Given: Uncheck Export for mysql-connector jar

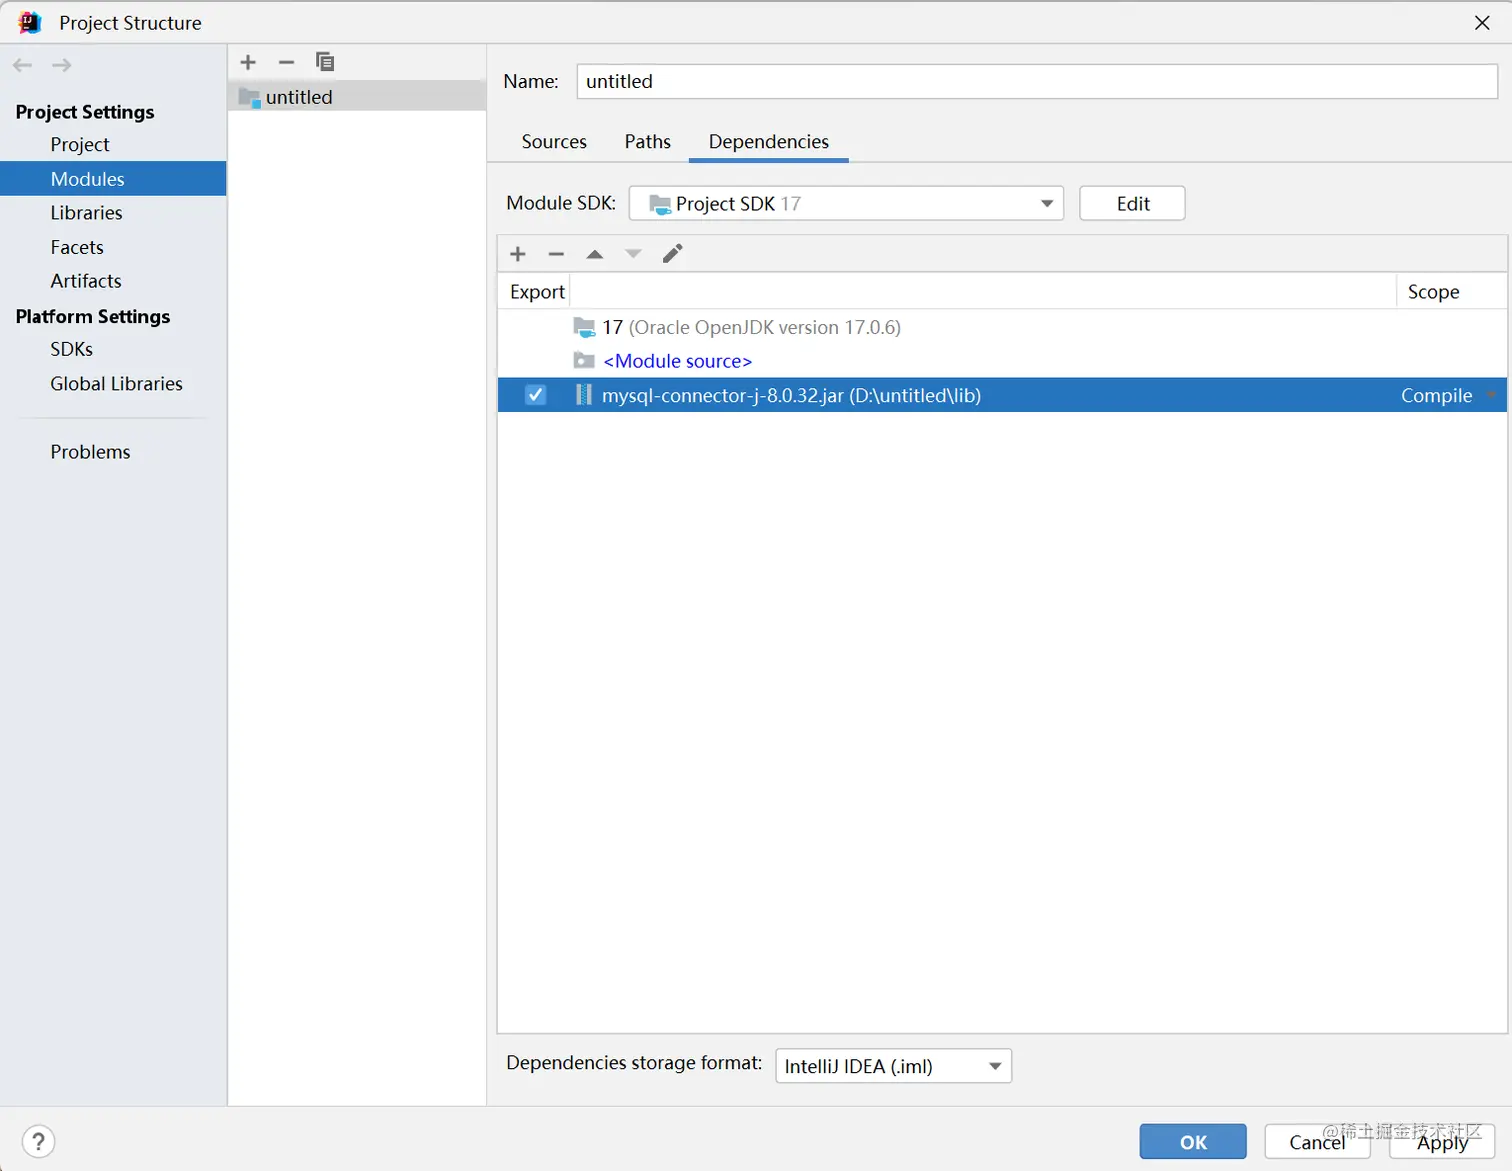Looking at the screenshot, I should click(x=536, y=395).
